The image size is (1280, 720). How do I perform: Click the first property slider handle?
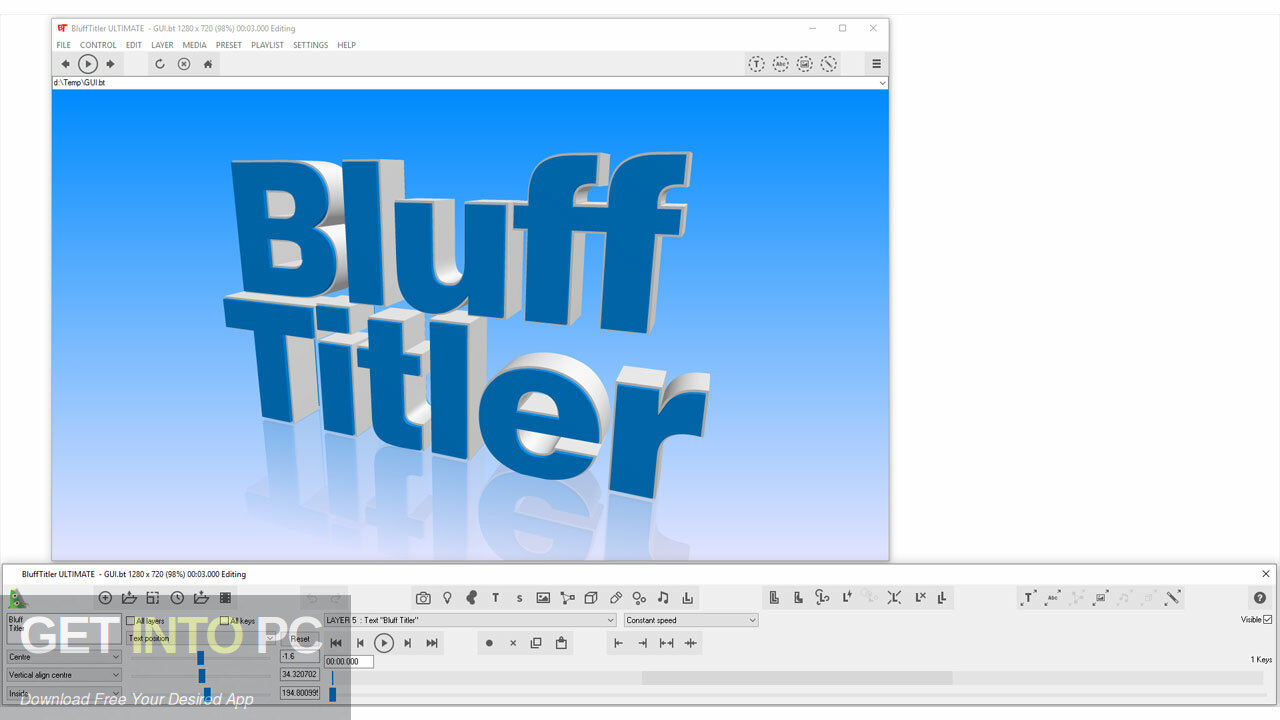tap(200, 657)
